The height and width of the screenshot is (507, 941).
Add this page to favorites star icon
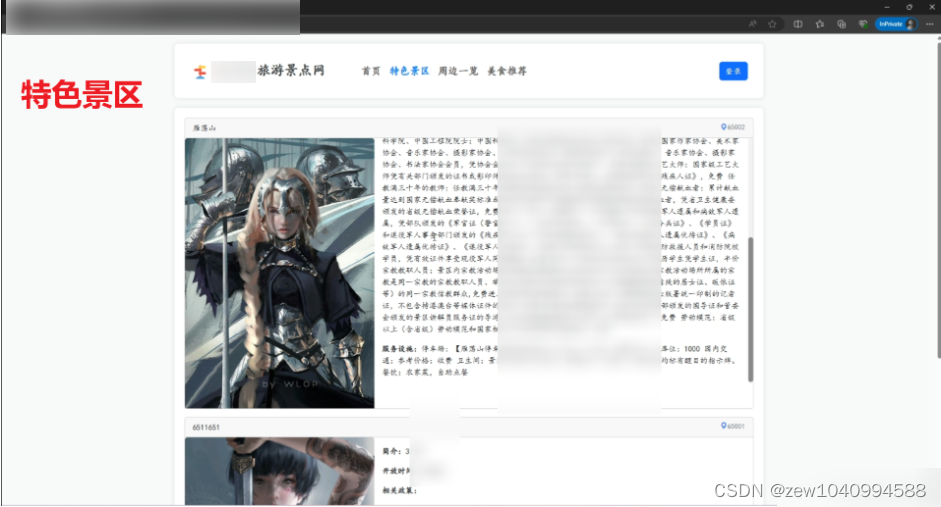pyautogui.click(x=772, y=24)
